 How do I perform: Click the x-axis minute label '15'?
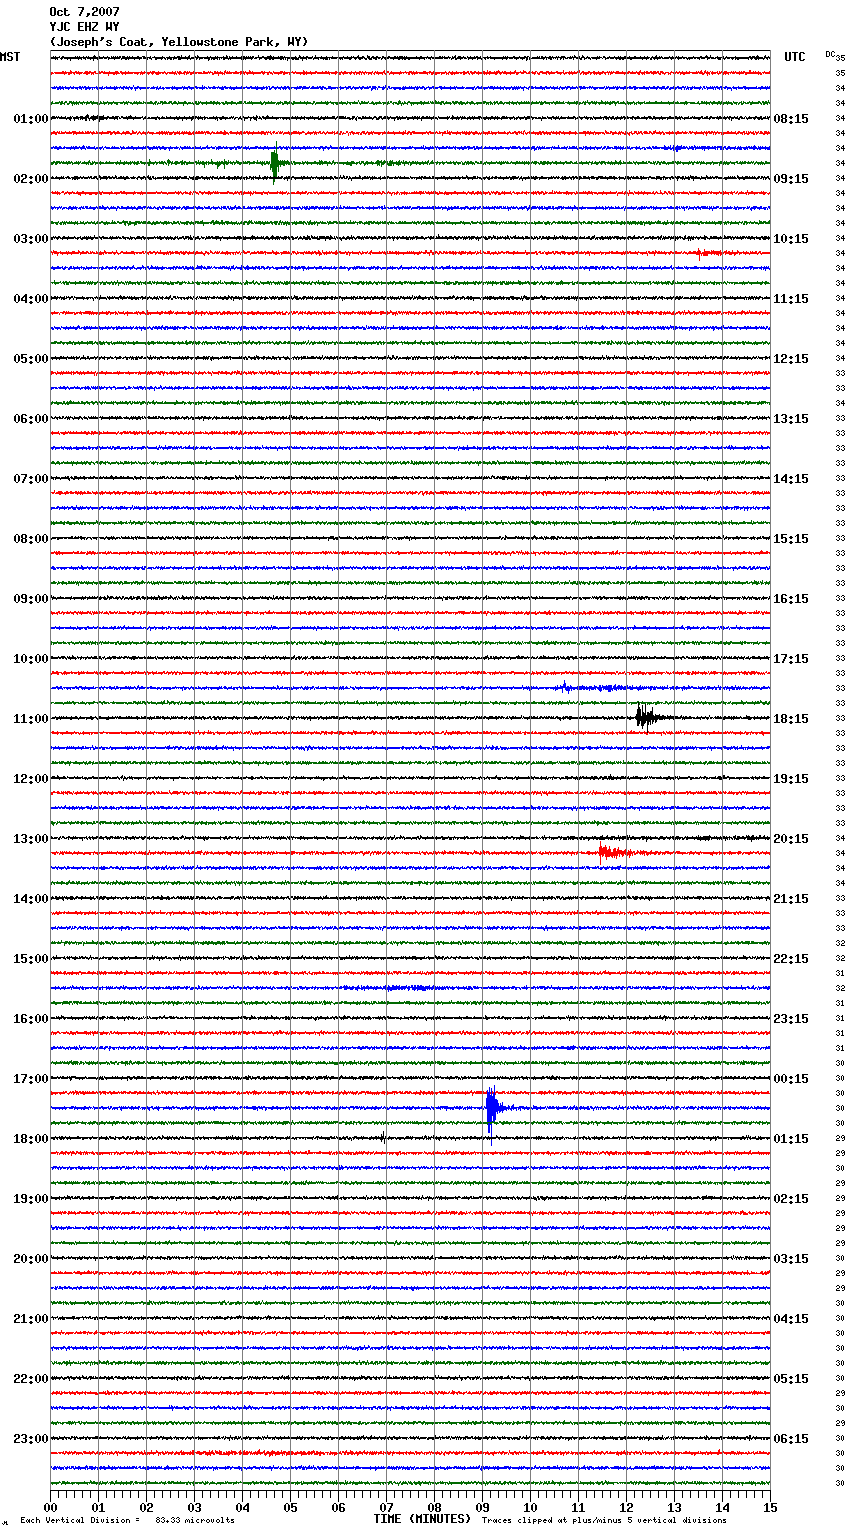pyautogui.click(x=770, y=1507)
